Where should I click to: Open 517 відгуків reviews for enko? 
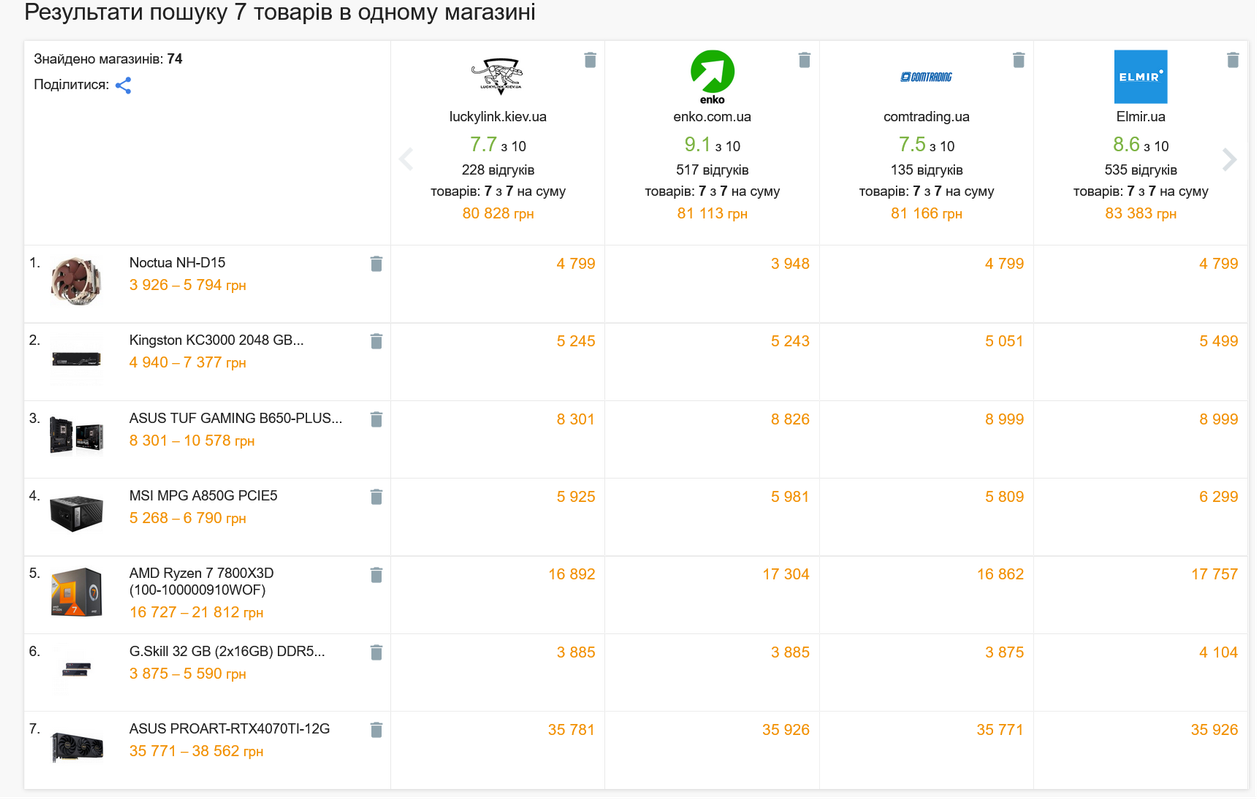point(712,170)
